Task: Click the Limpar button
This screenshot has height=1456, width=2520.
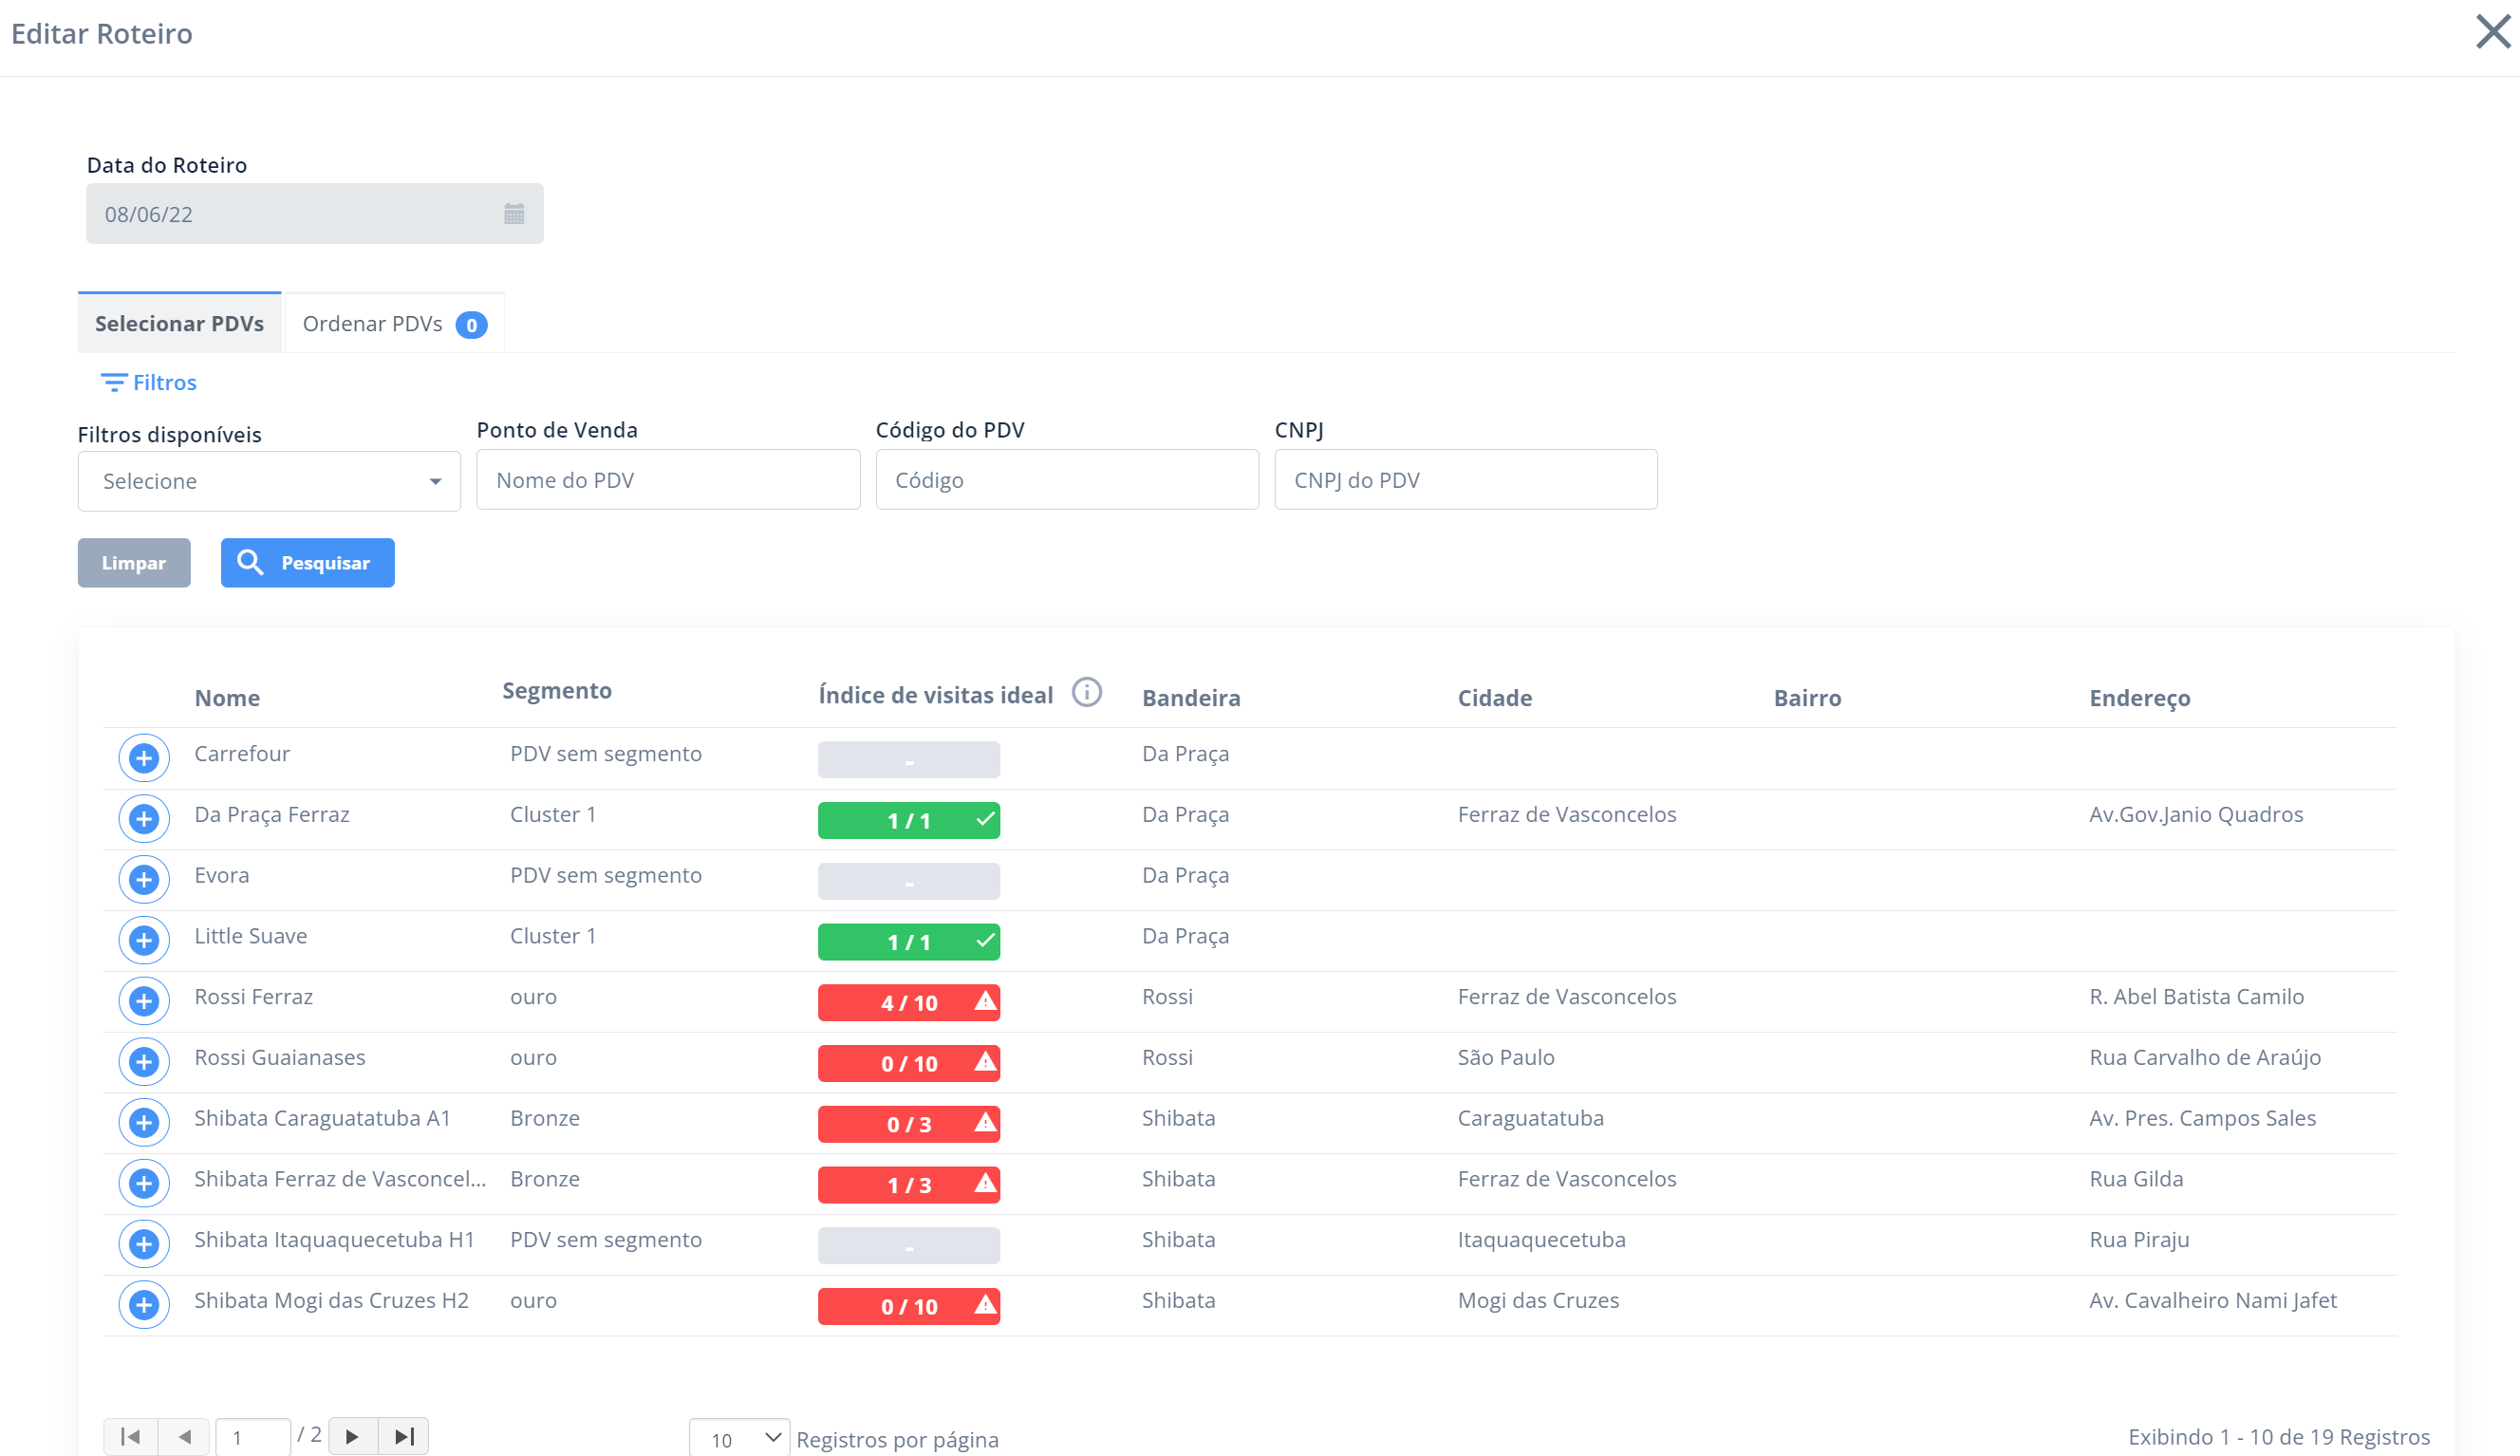Action: [x=134, y=563]
